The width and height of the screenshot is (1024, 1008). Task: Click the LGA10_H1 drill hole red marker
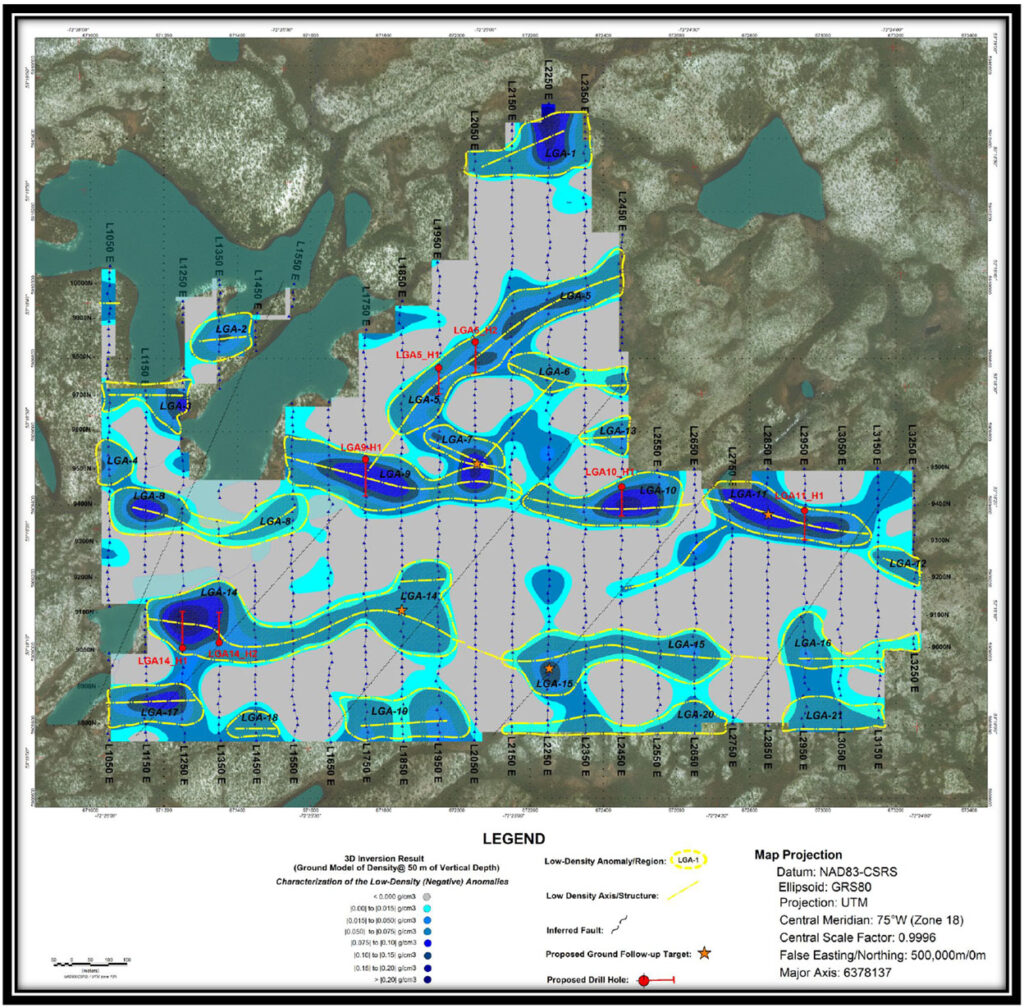click(622, 487)
